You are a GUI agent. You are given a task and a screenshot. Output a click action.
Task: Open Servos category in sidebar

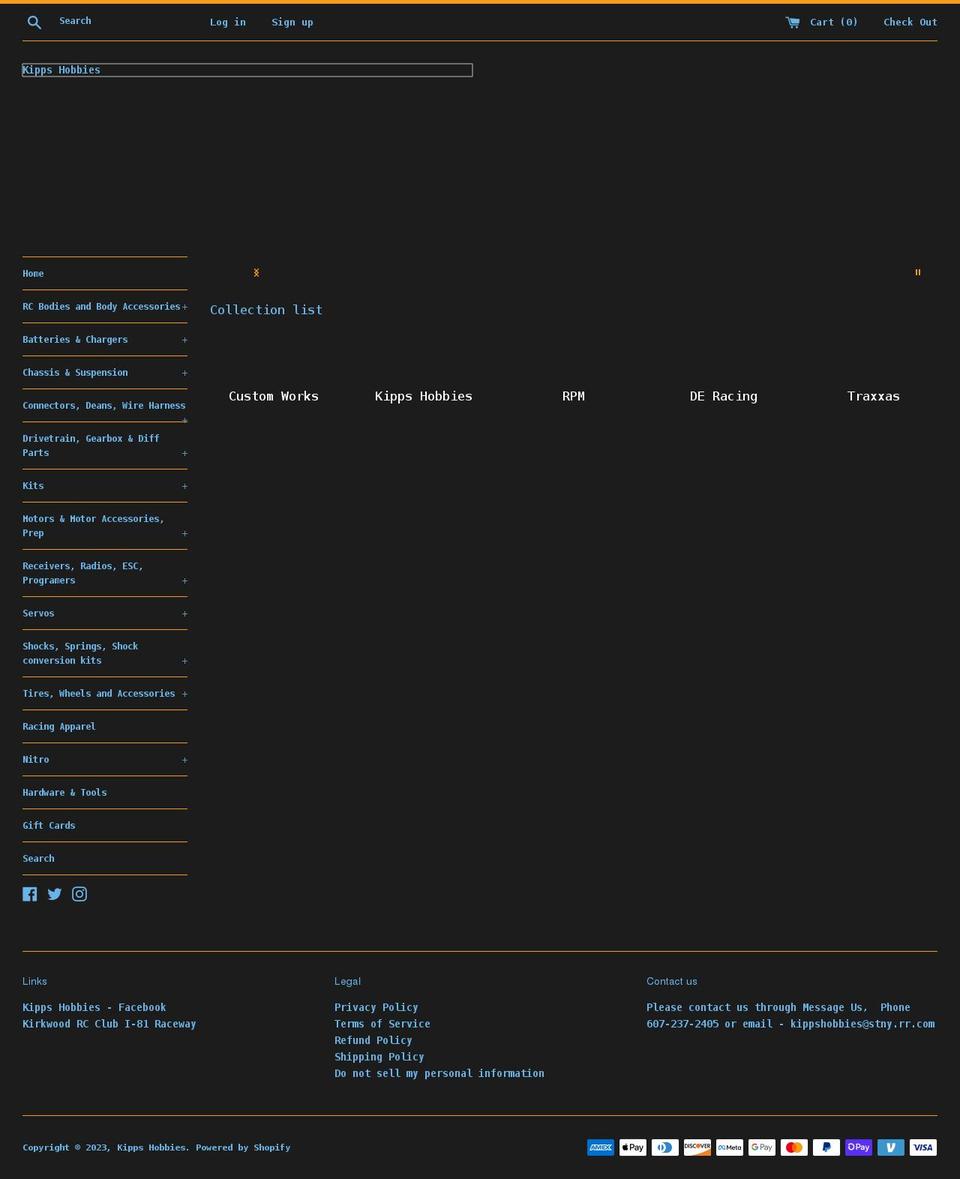coord(38,614)
